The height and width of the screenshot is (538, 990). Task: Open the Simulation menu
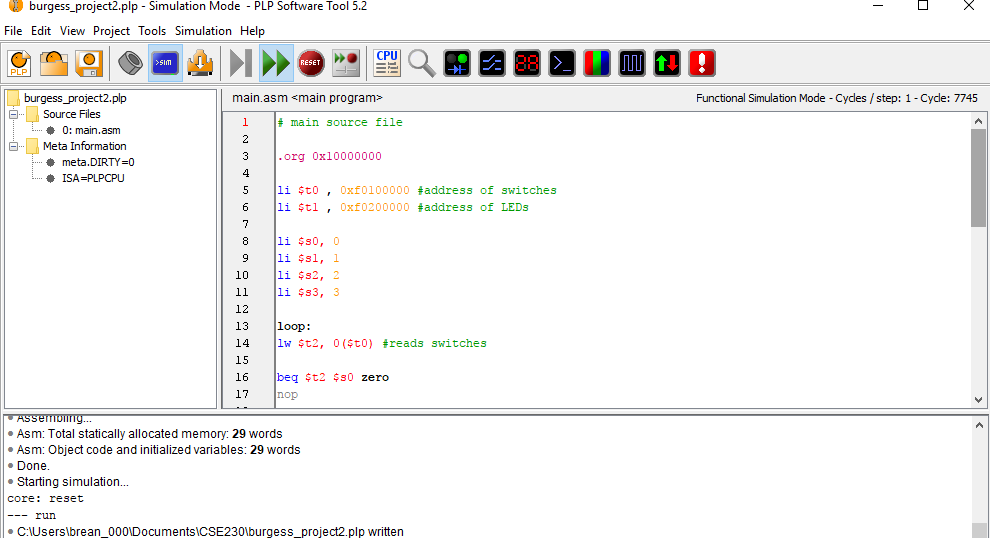tap(203, 31)
